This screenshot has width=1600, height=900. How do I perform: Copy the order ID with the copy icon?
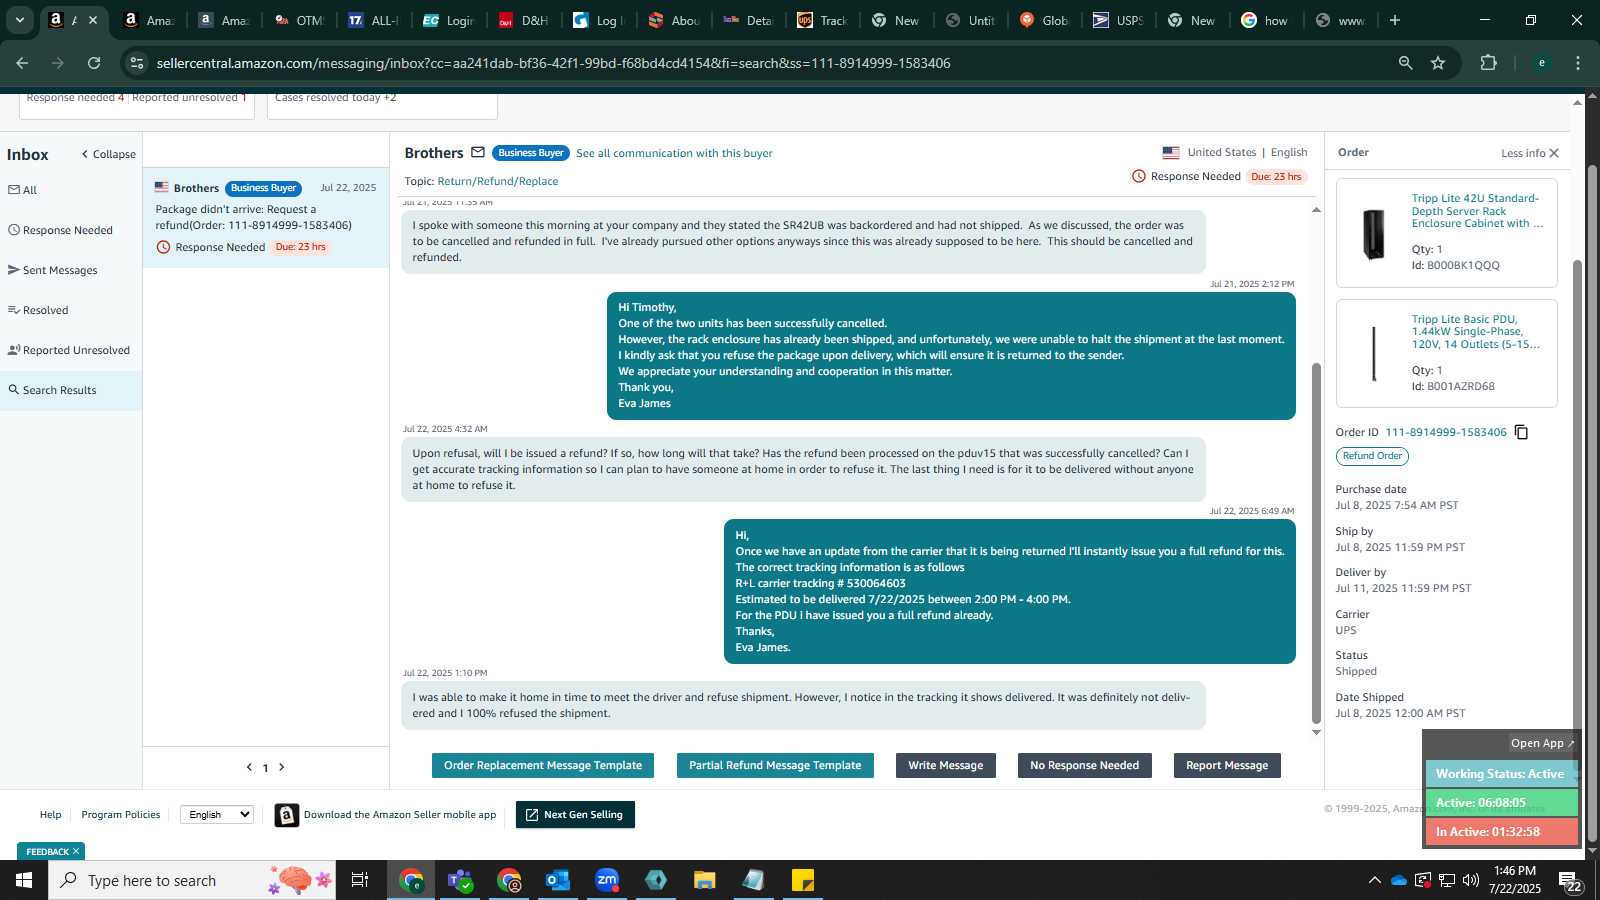tap(1521, 432)
